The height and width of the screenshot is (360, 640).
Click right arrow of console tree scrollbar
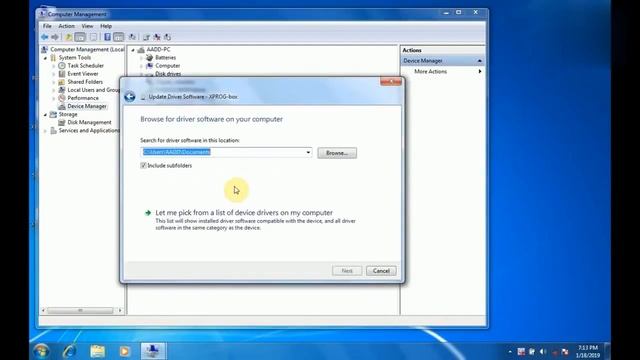pos(120,311)
